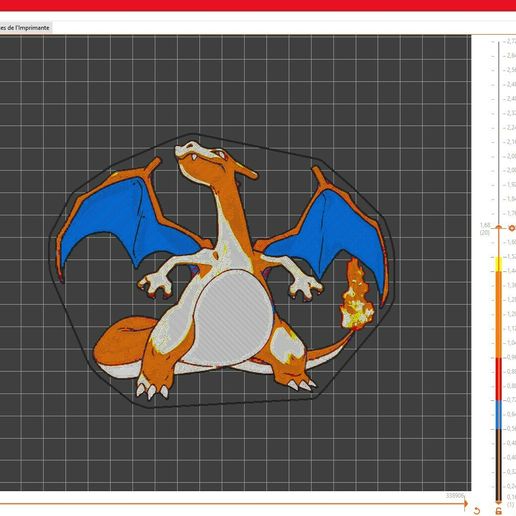Click the red segment of the layer slider
This screenshot has width=516, height=516.
pos(499,379)
